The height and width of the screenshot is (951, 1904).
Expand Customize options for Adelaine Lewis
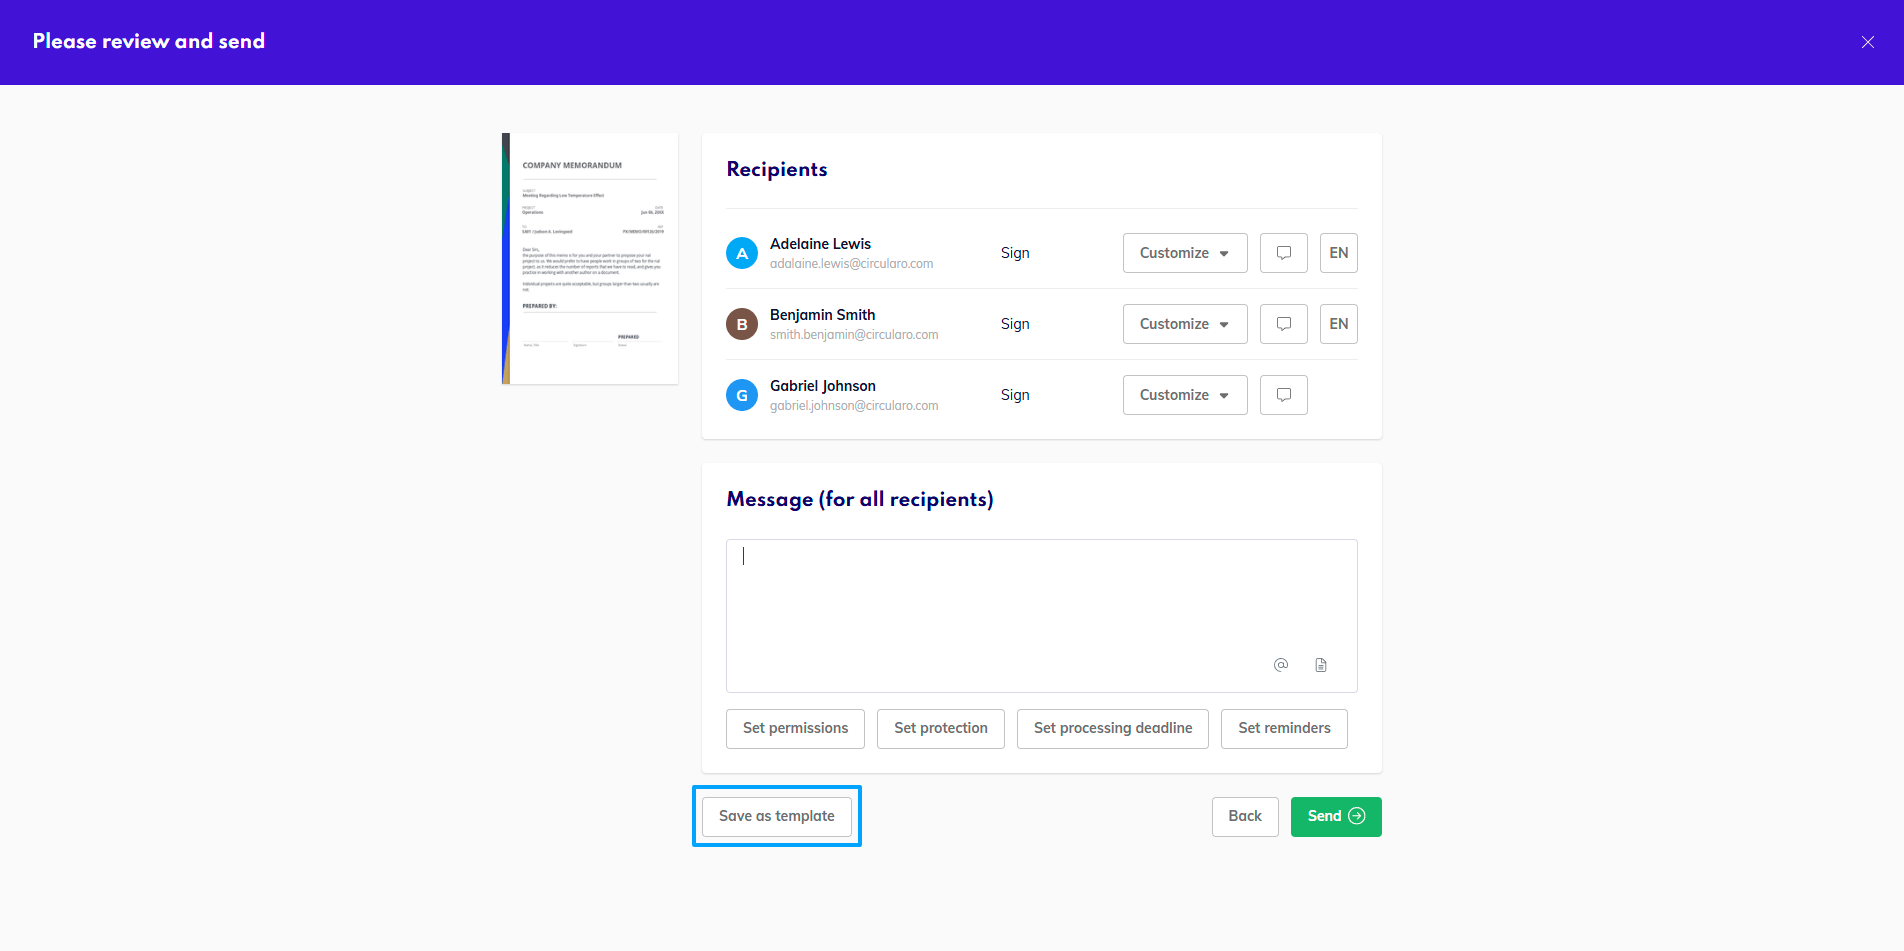(1185, 252)
